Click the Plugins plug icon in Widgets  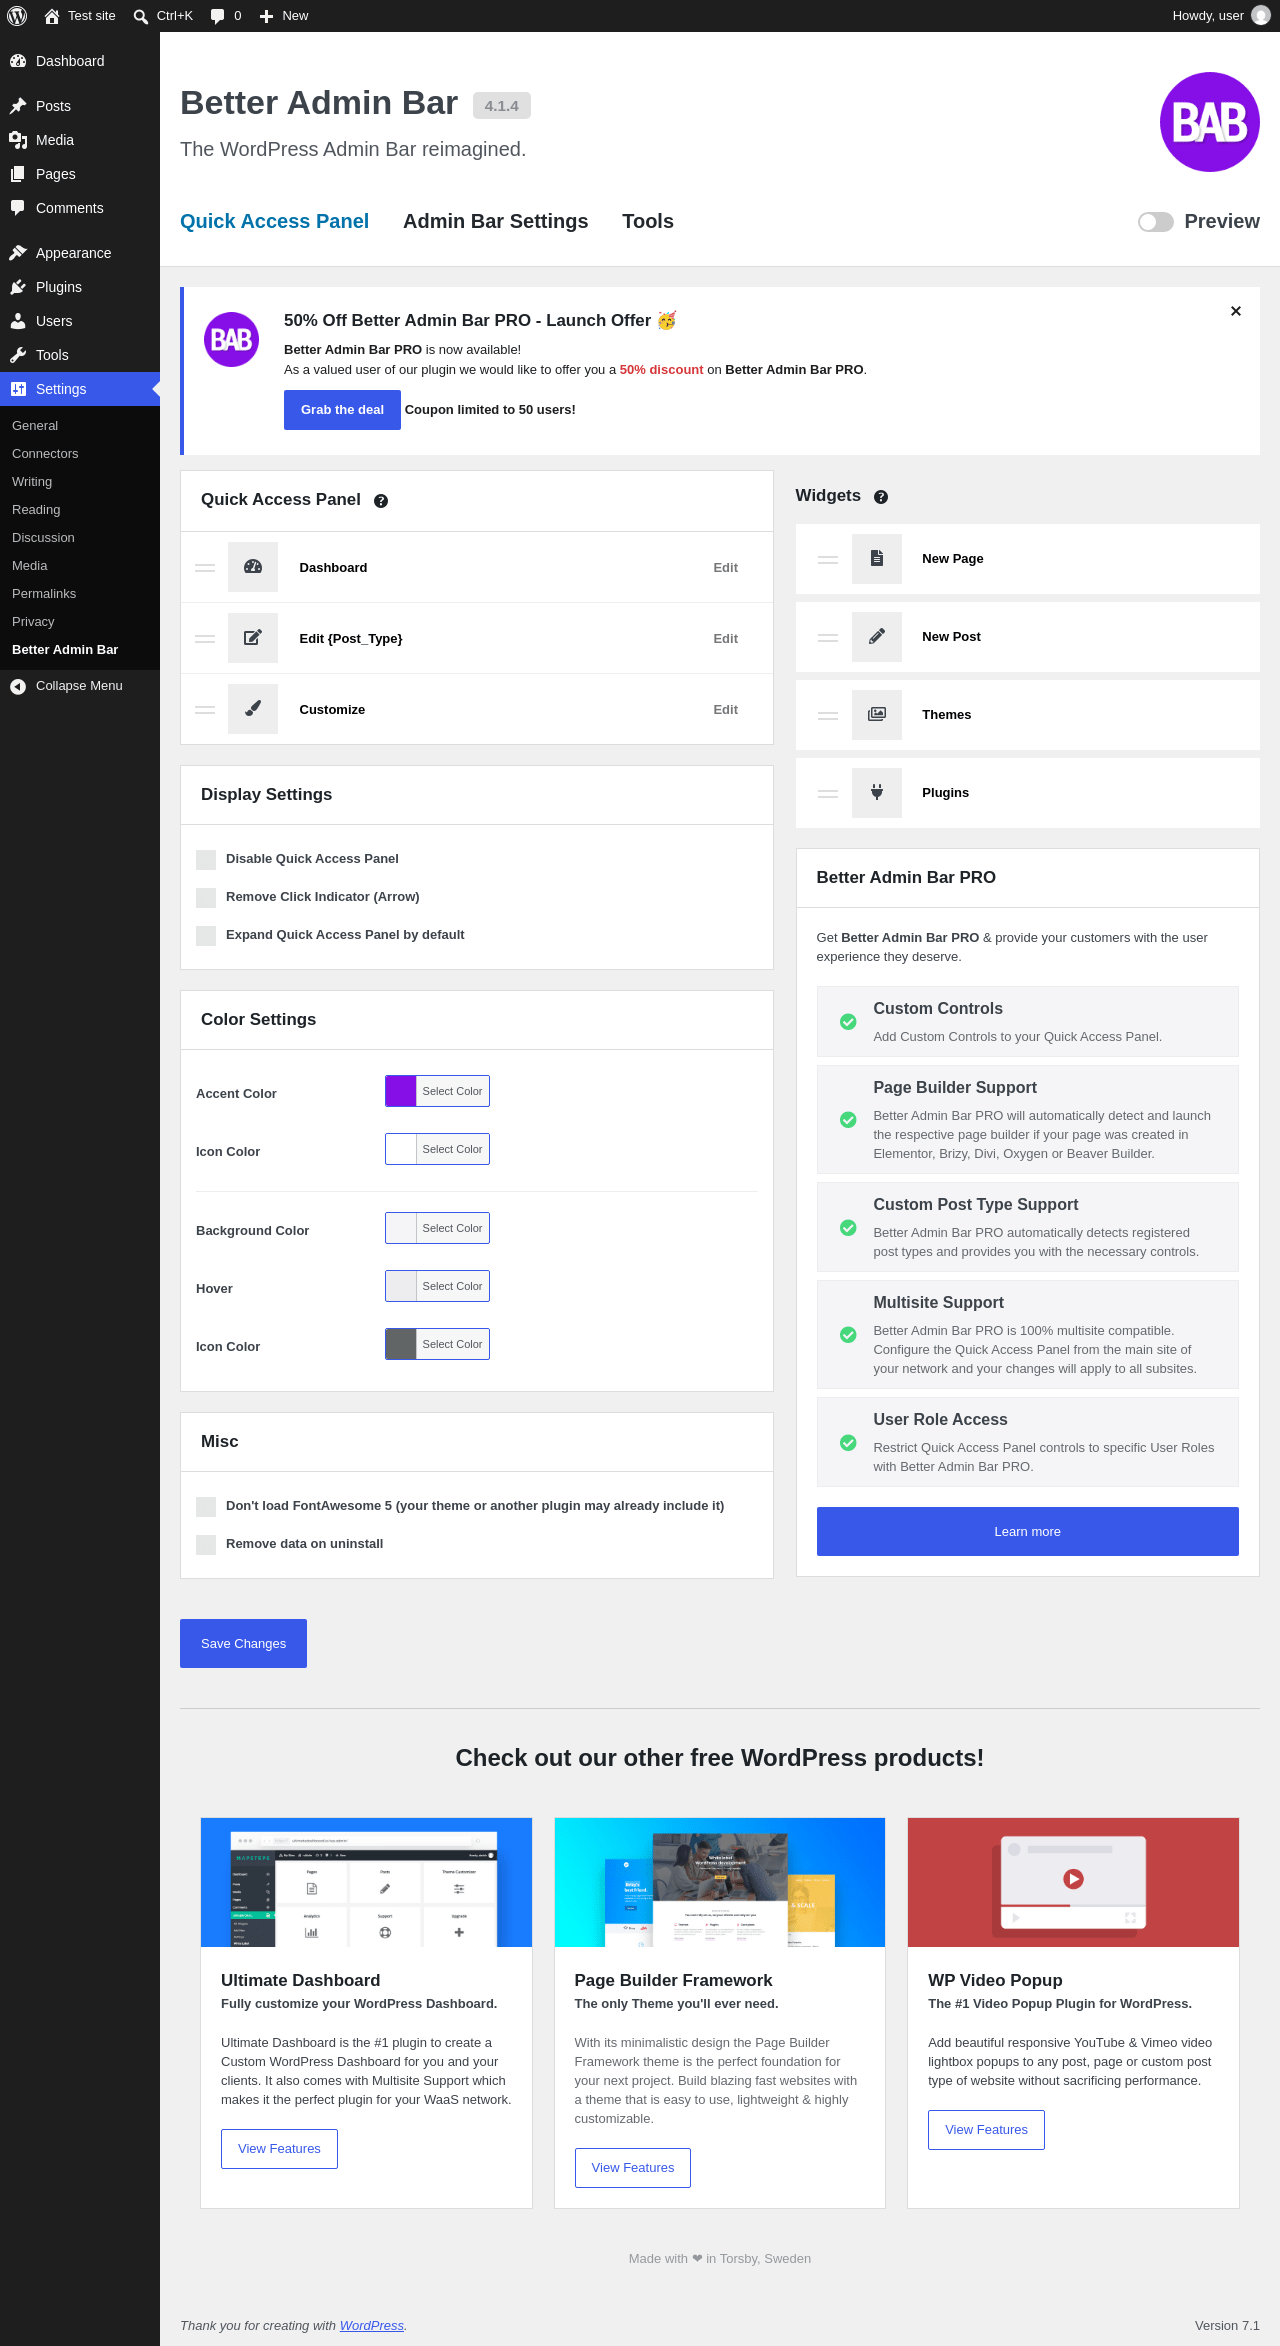tap(877, 792)
